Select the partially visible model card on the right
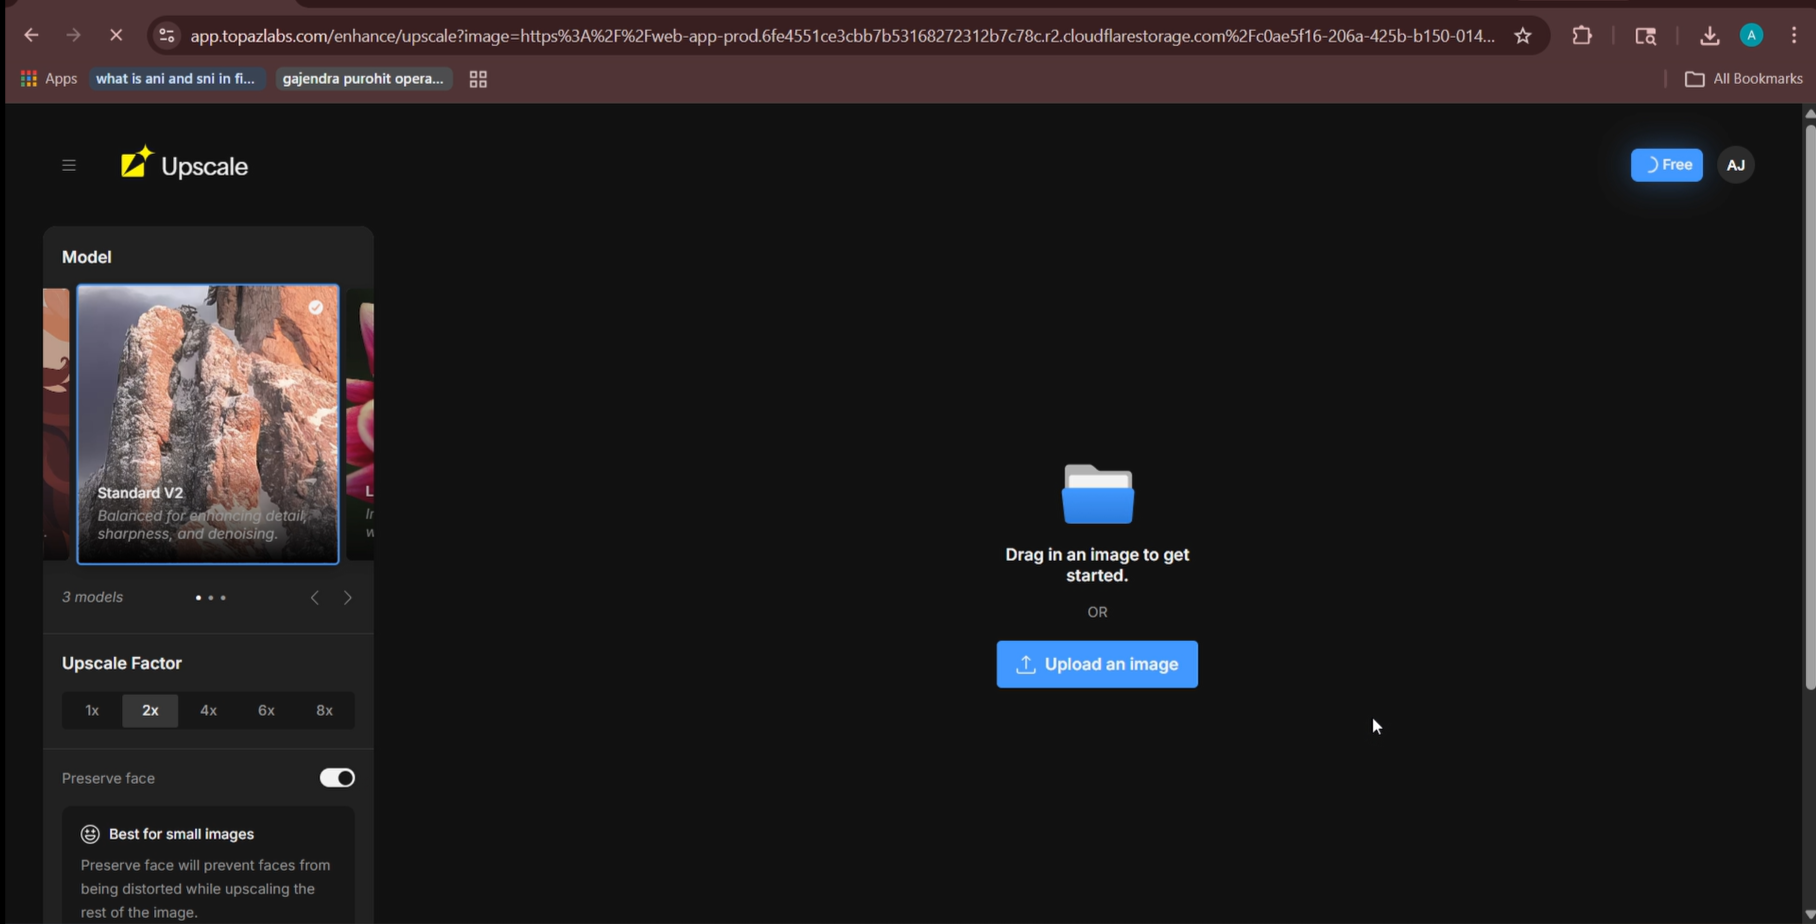1816x924 pixels. pyautogui.click(x=360, y=424)
